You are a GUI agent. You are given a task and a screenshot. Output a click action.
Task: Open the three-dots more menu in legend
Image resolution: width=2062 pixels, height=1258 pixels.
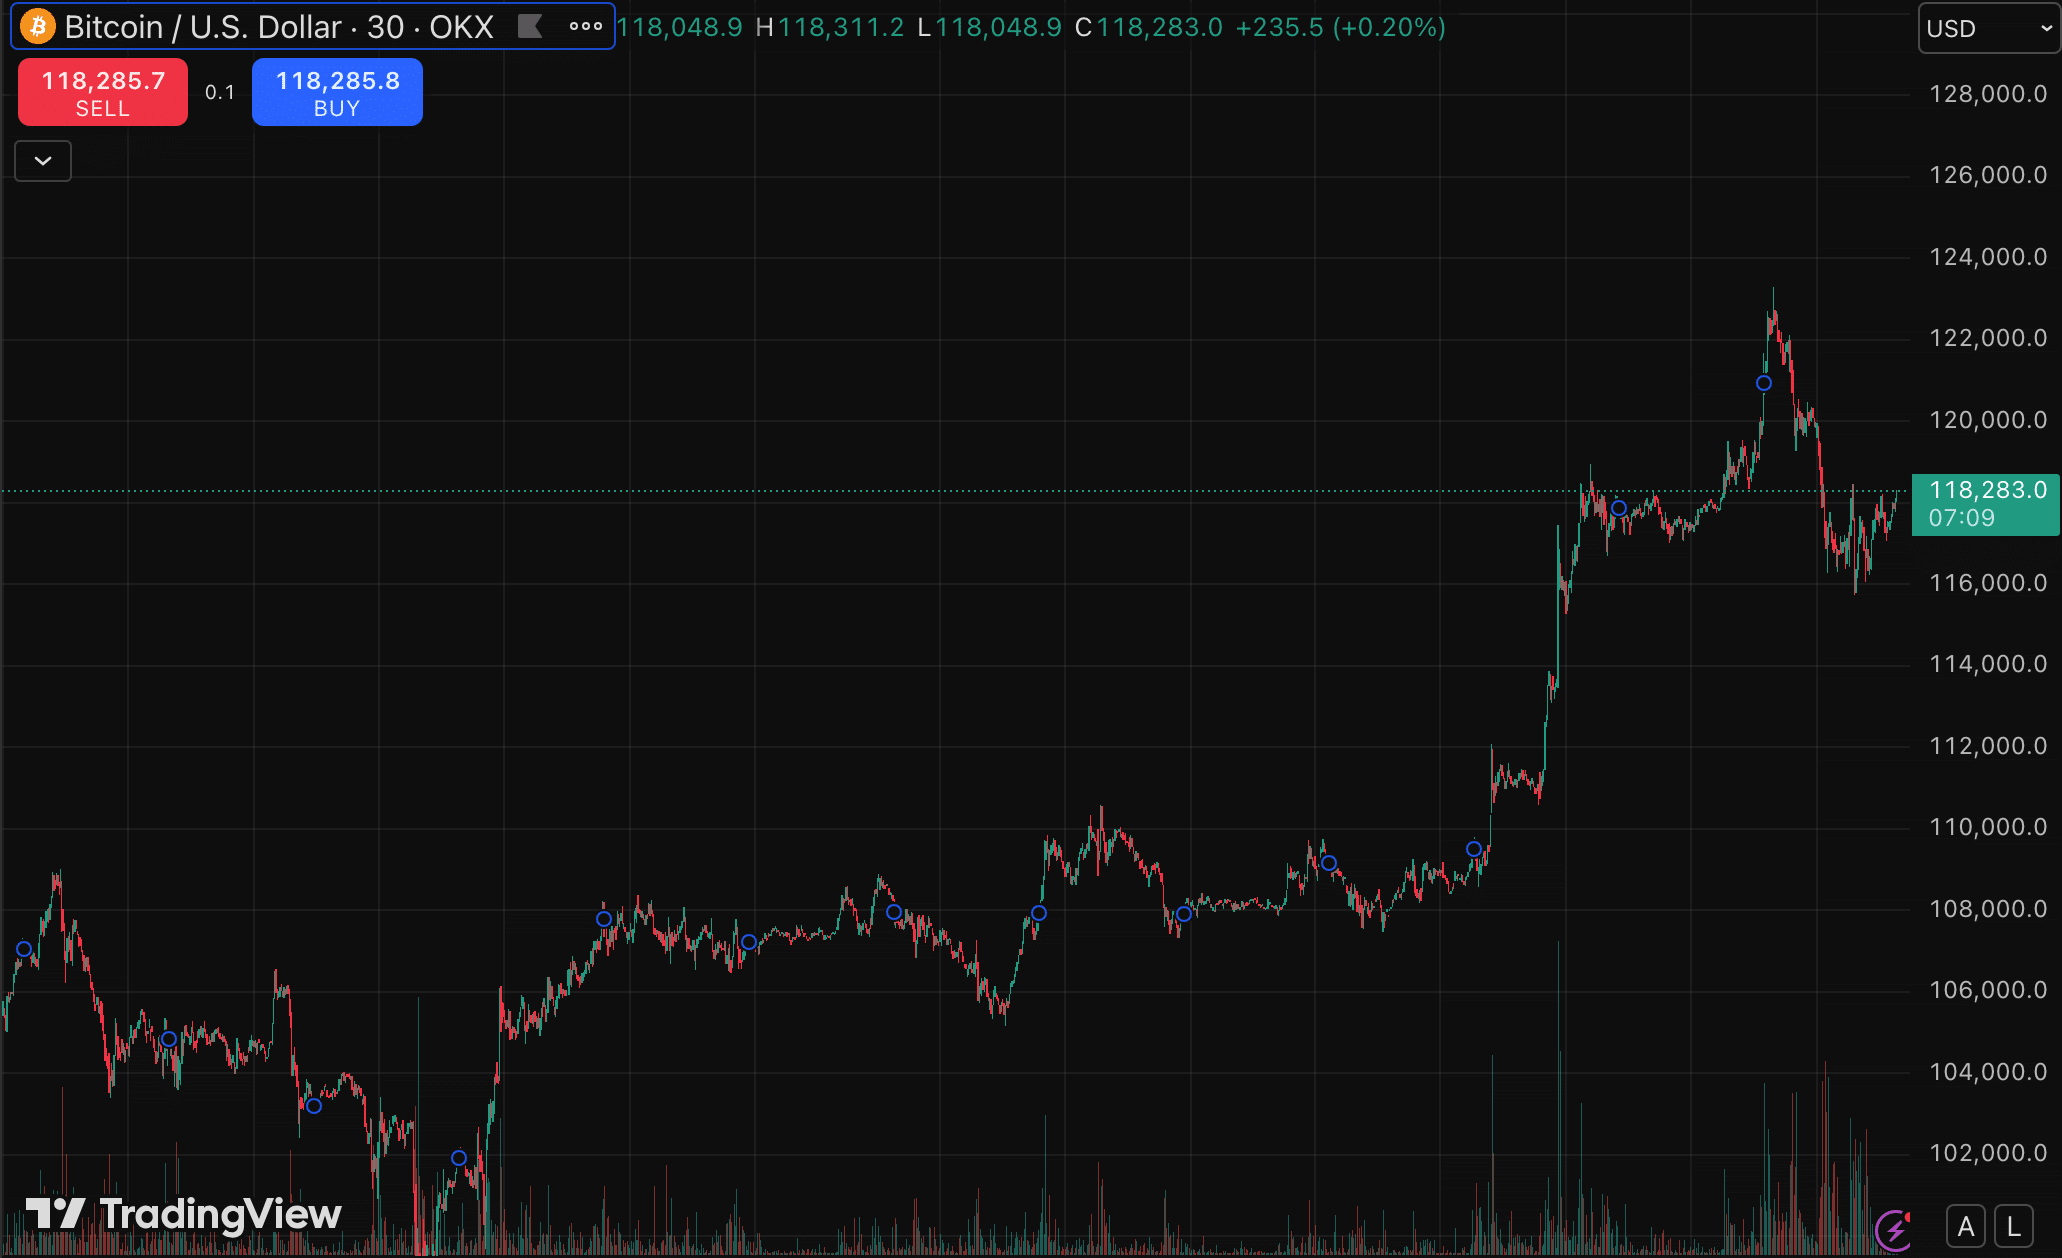coord(586,27)
